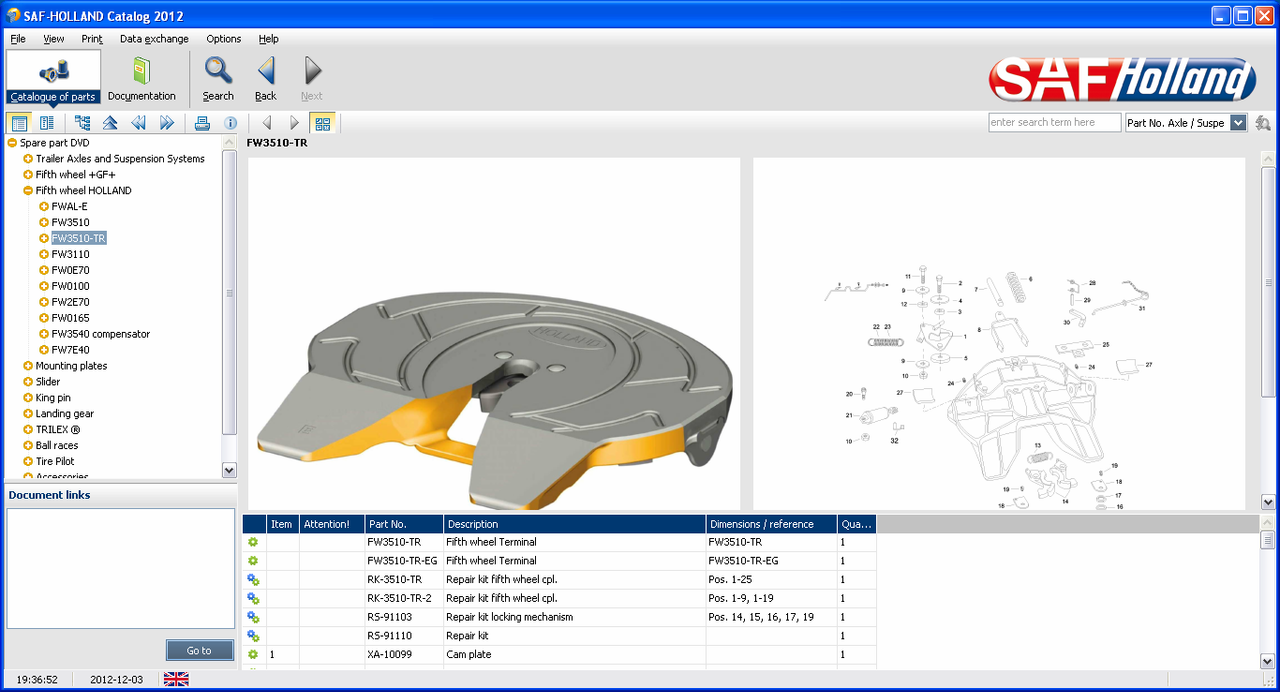Open the Print menu
The height and width of the screenshot is (692, 1280).
tap(92, 39)
